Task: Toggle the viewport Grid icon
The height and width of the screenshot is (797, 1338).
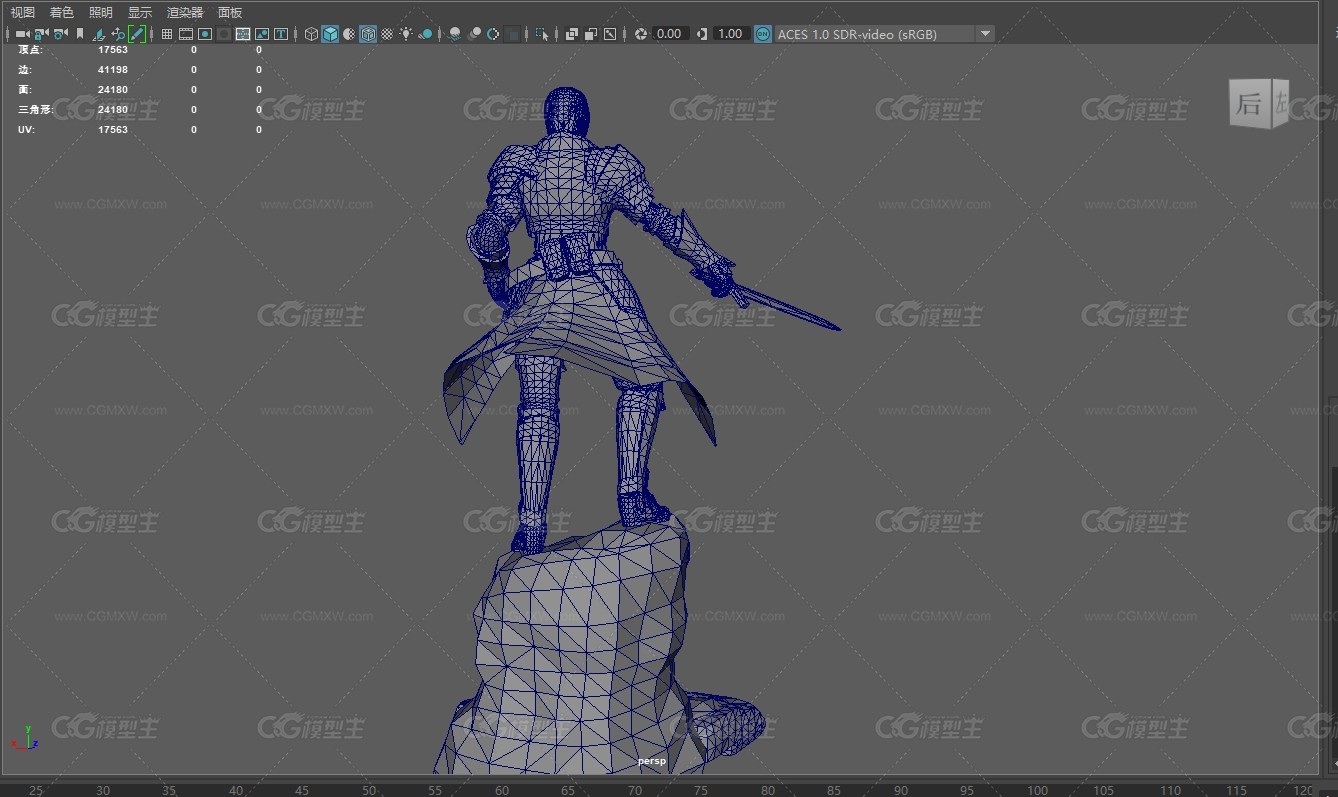Action: [167, 34]
